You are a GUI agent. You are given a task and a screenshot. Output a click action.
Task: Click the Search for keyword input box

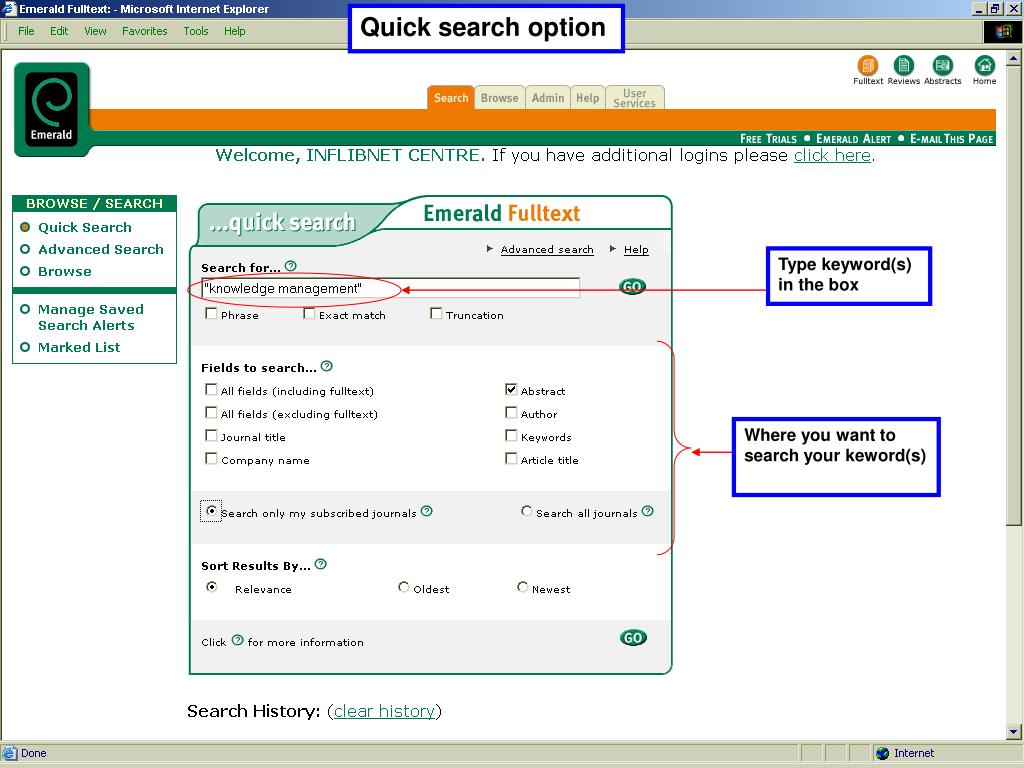coord(390,288)
